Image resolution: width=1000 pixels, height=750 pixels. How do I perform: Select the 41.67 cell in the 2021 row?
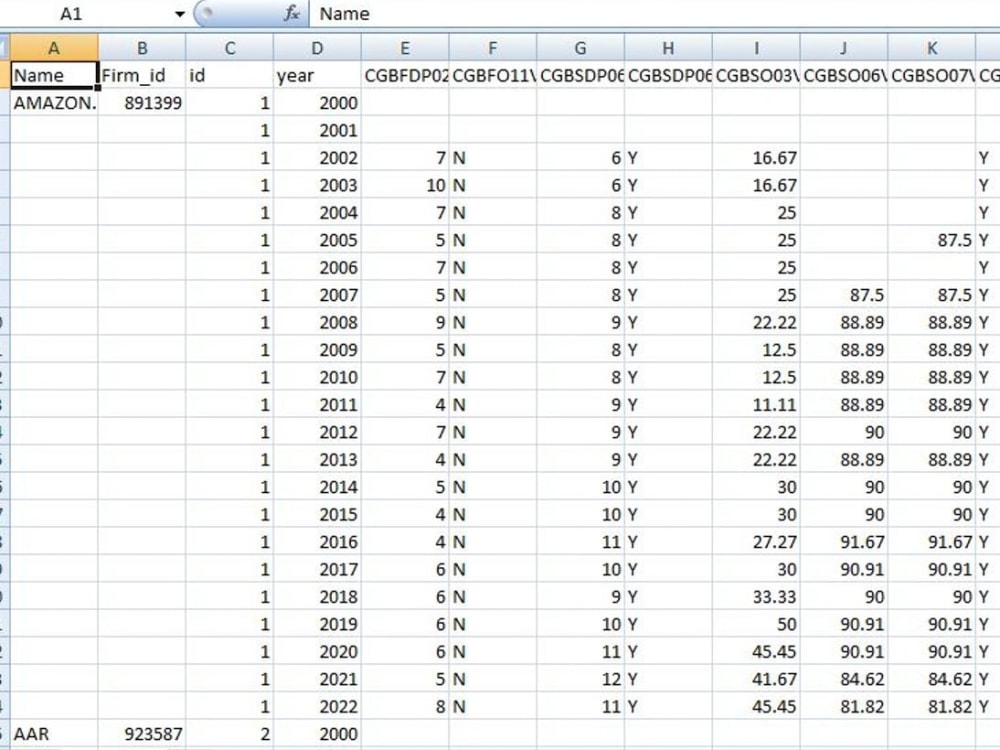[756, 679]
